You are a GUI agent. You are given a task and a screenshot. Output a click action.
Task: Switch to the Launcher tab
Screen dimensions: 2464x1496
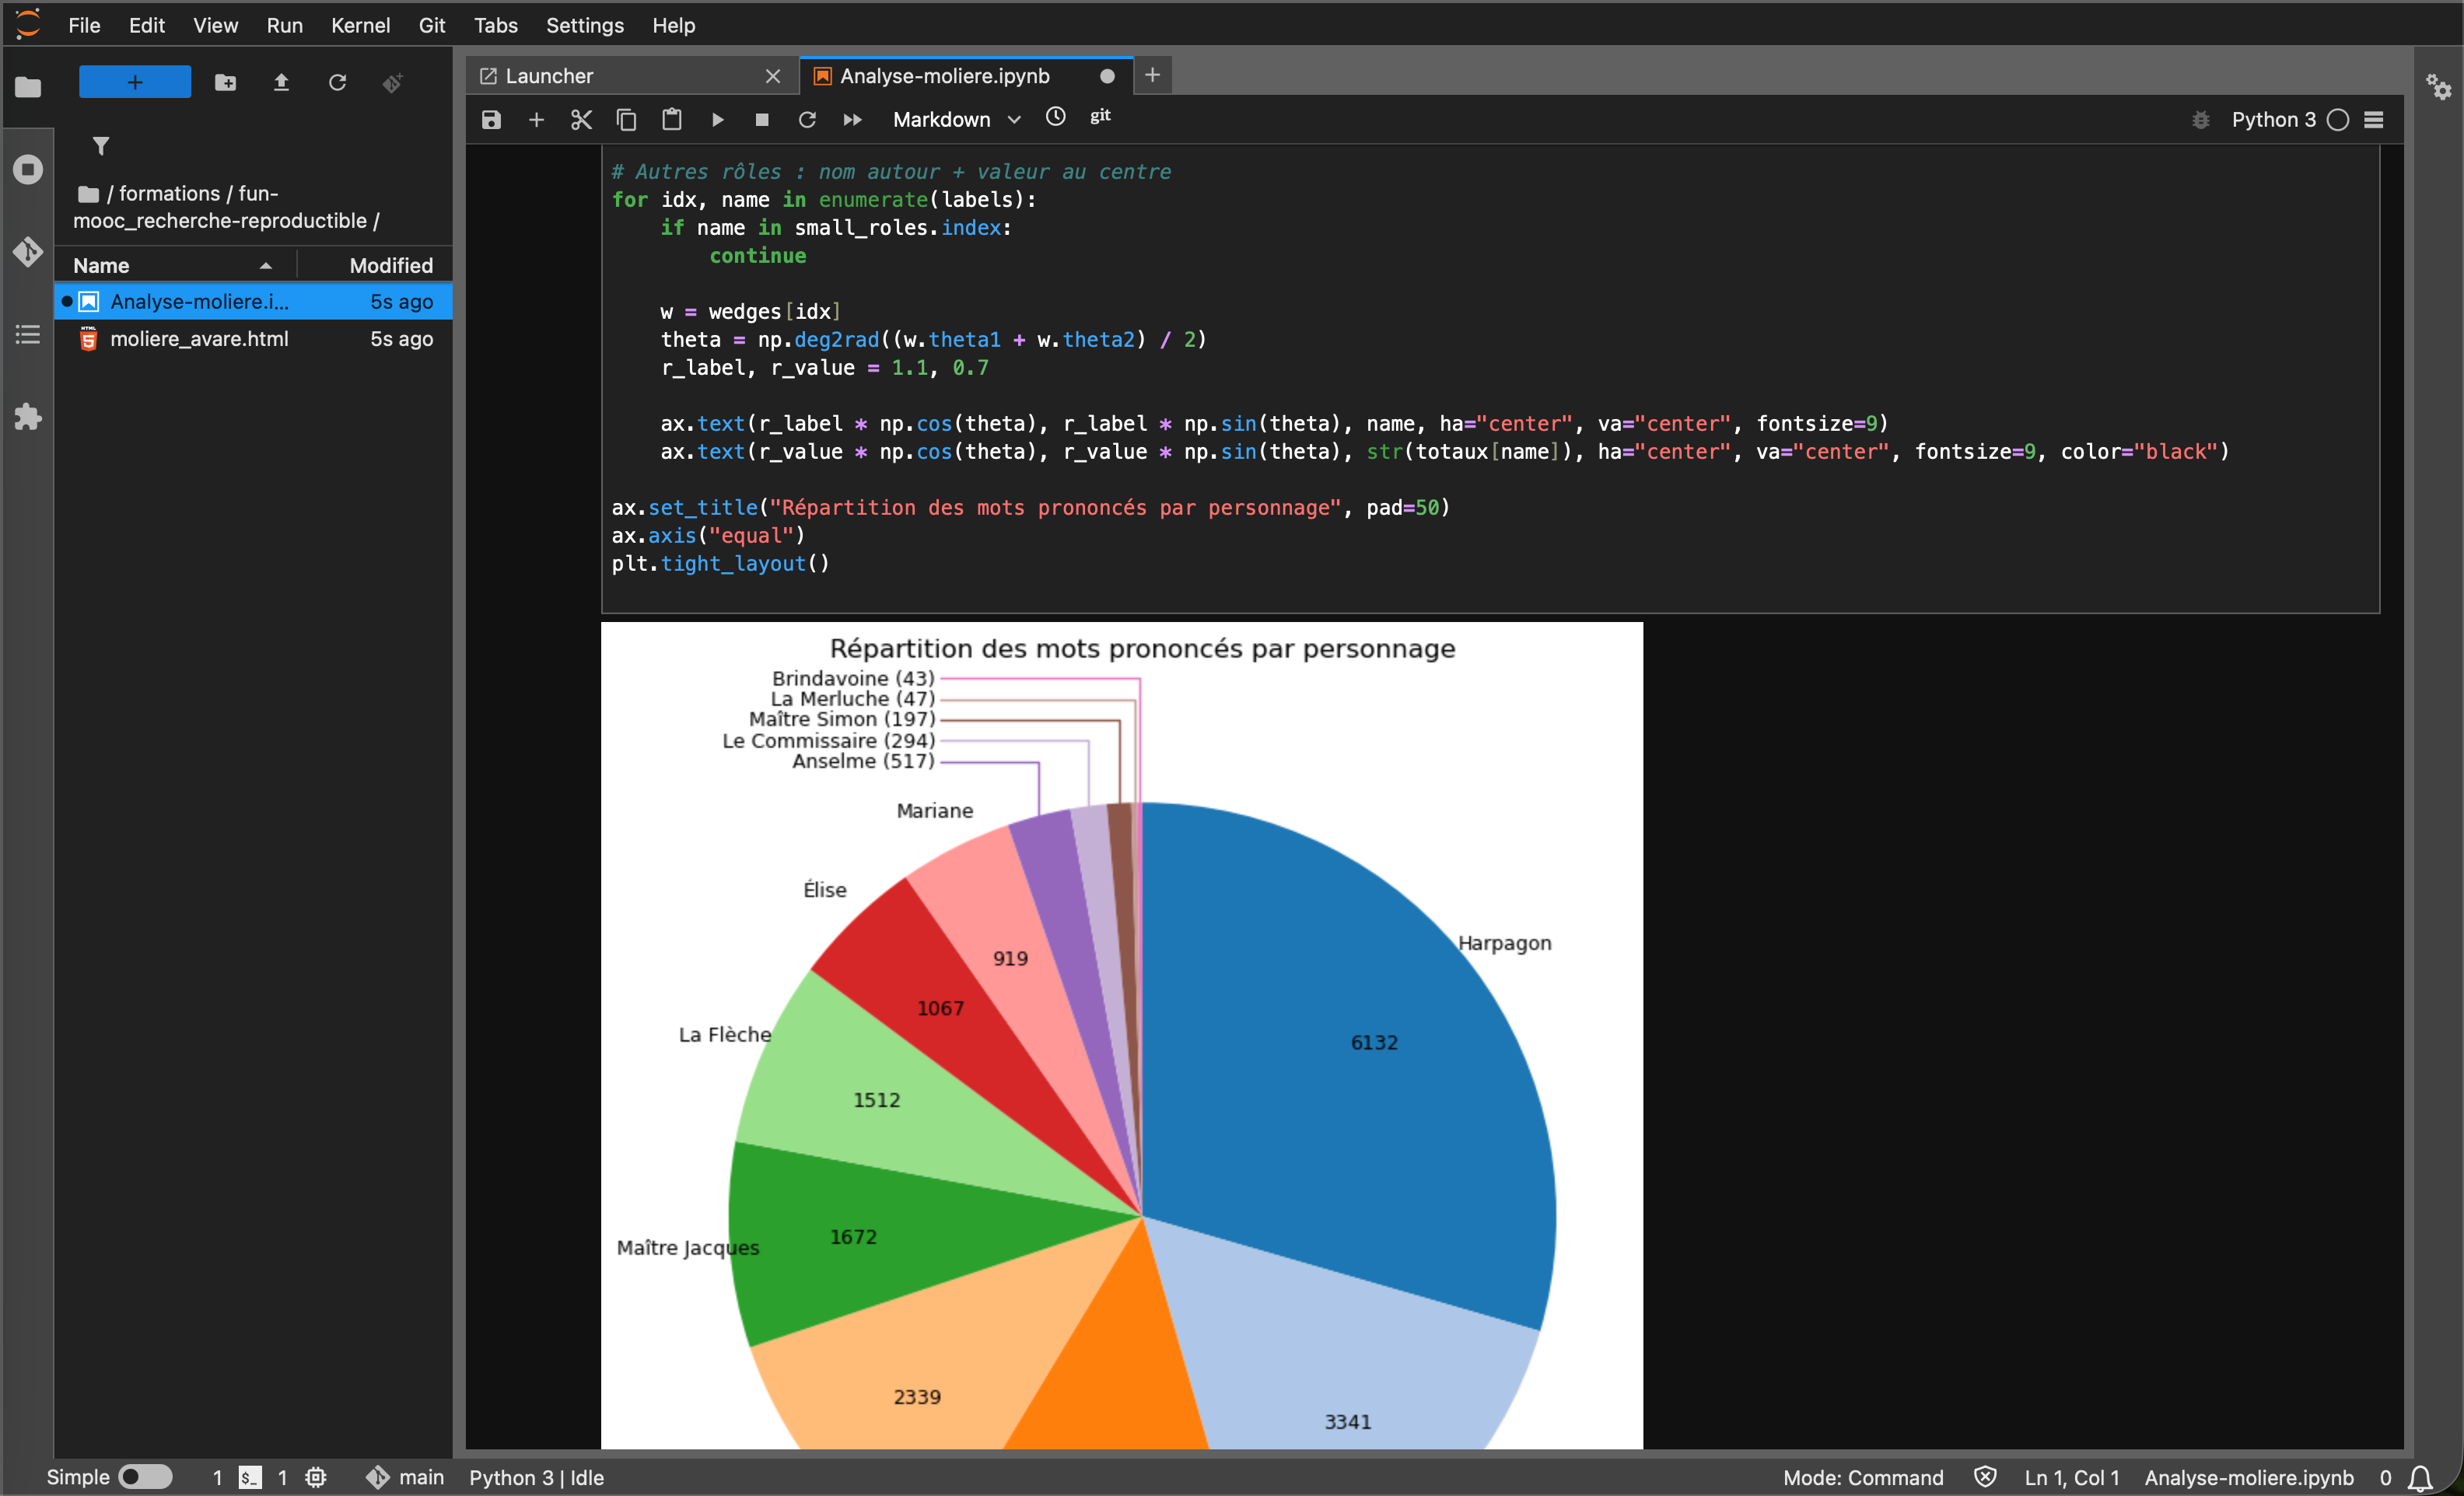point(549,76)
